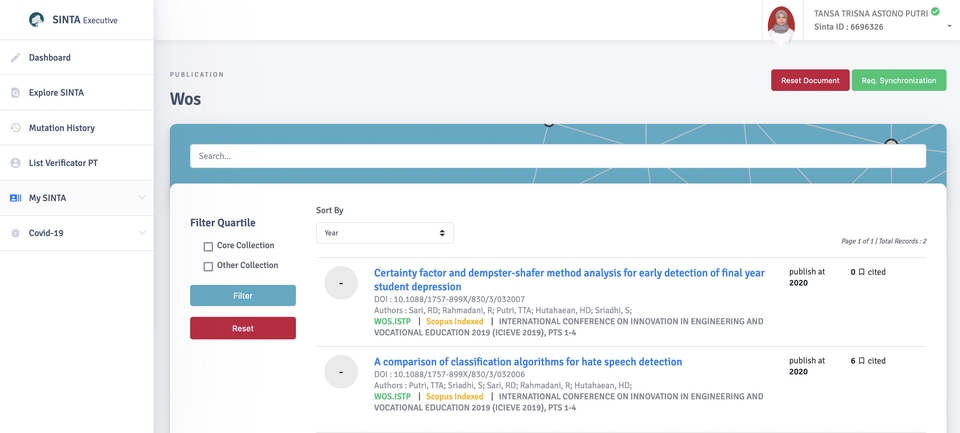This screenshot has width=960, height=433.
Task: Click the Explore SINTA search icon
Action: 15,93
